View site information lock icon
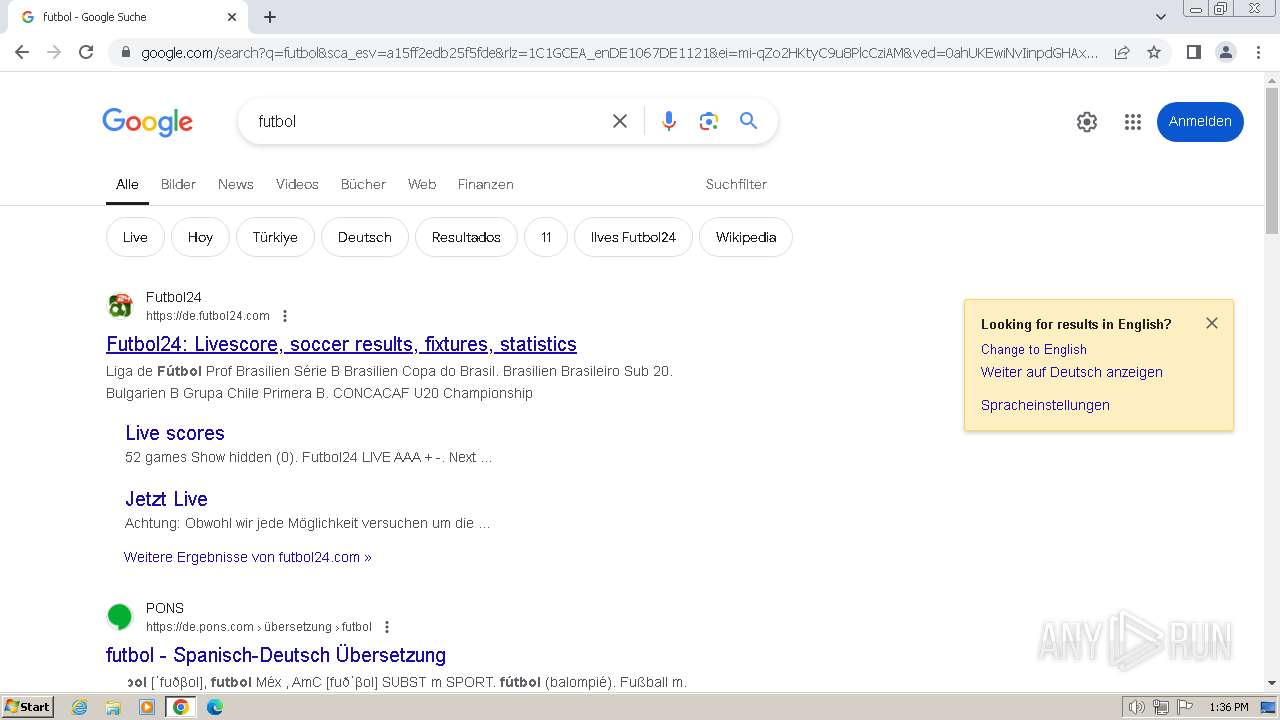The height and width of the screenshot is (720, 1280). click(125, 52)
